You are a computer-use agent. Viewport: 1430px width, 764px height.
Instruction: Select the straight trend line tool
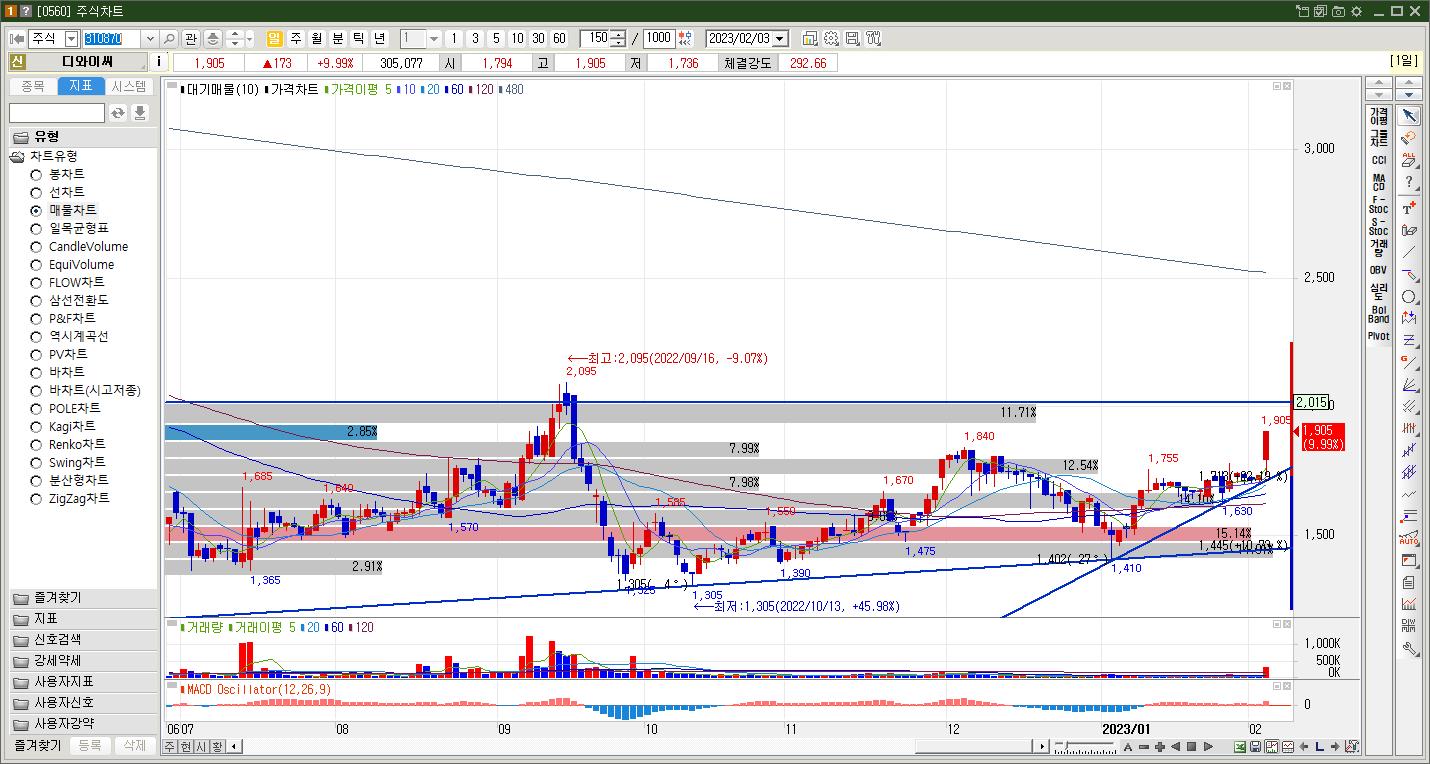click(1409, 252)
